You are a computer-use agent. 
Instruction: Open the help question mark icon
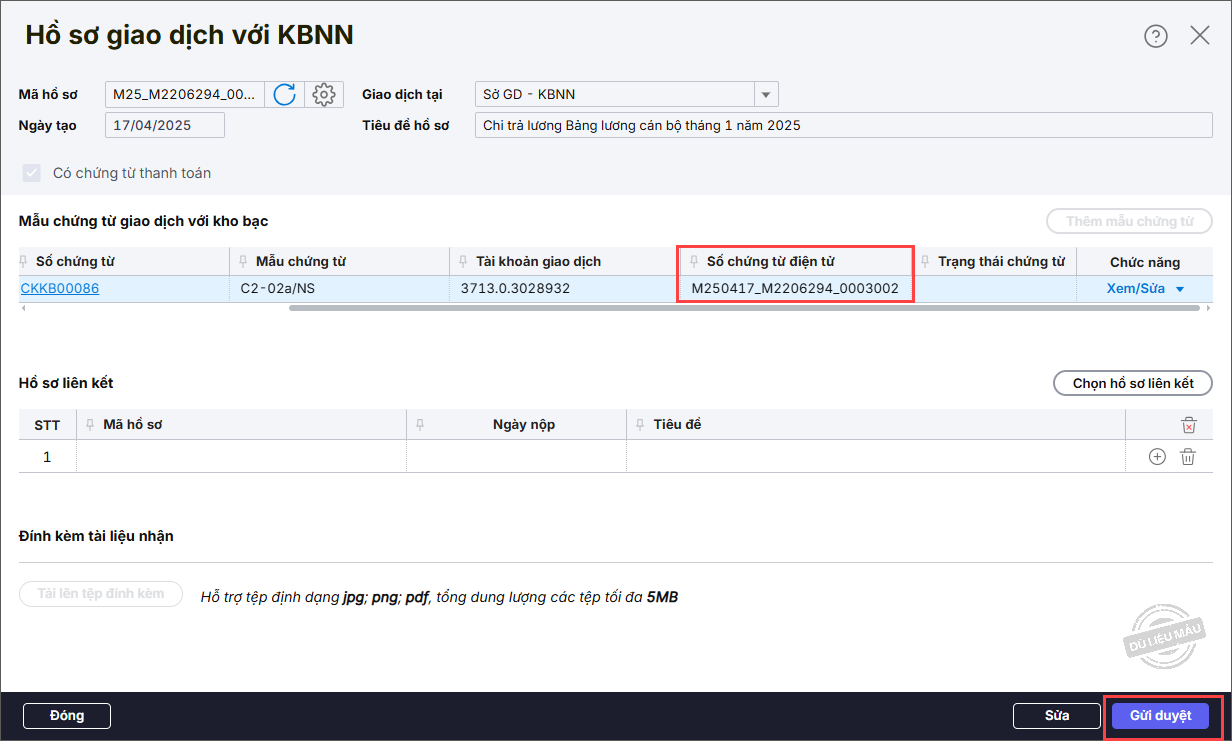pyautogui.click(x=1155, y=37)
